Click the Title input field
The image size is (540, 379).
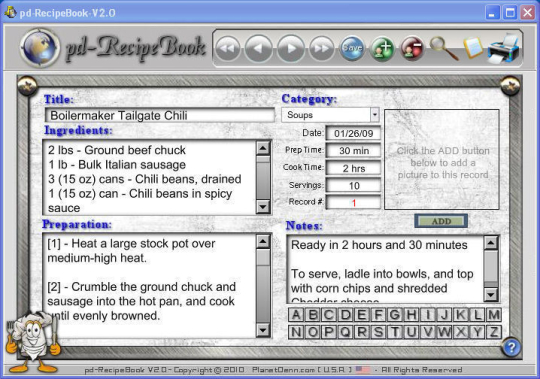[x=160, y=115]
